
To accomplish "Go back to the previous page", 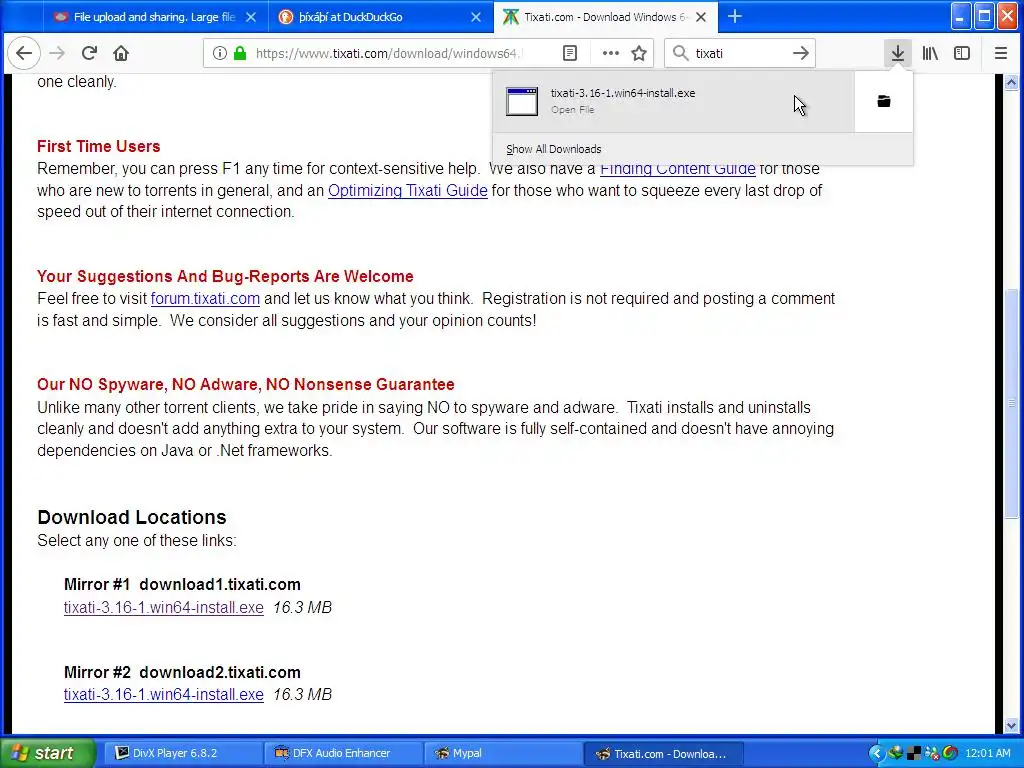I will (24, 53).
